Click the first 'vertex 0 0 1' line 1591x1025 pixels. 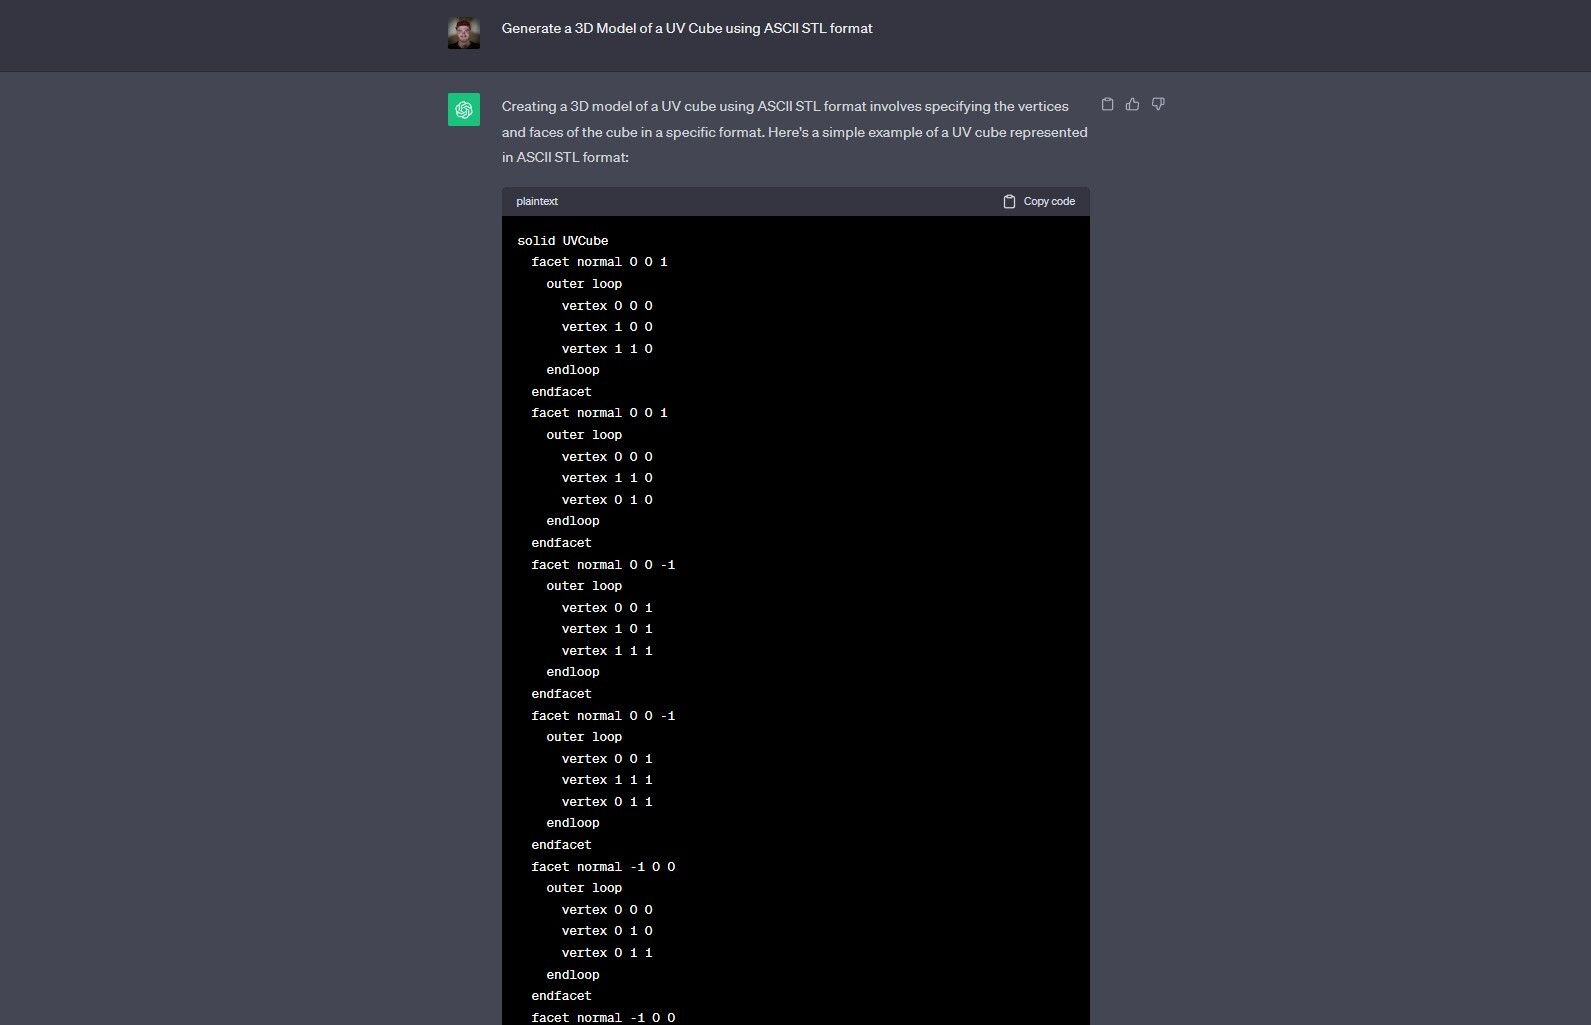pos(606,608)
